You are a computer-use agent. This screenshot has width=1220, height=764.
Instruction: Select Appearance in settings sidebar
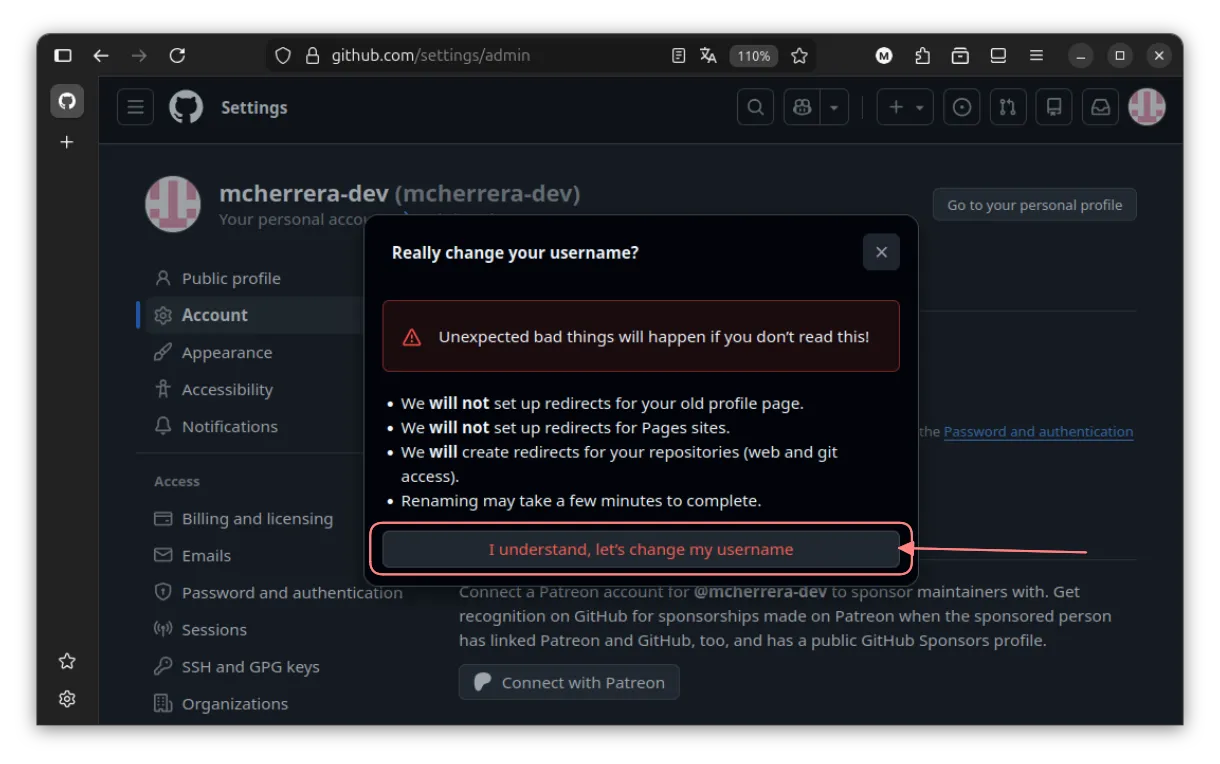(x=226, y=352)
